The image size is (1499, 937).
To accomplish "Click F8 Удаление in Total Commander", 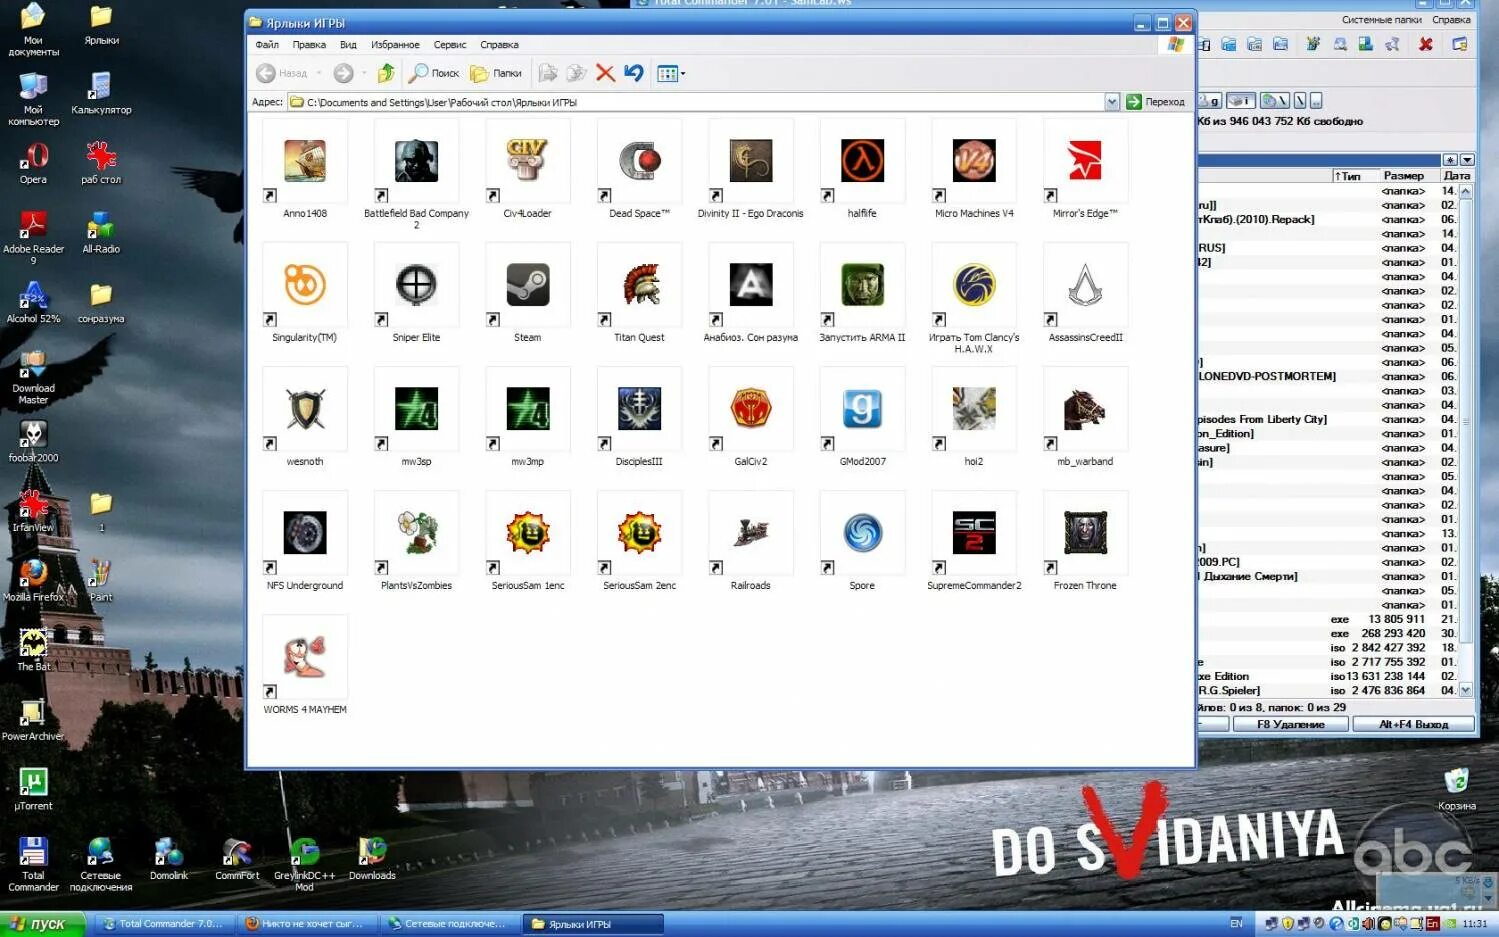I will click(x=1290, y=724).
